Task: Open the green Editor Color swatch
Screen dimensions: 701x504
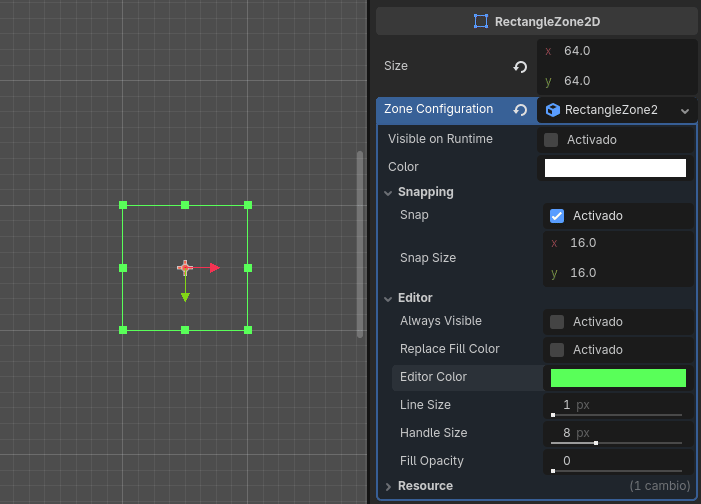Action: point(618,378)
